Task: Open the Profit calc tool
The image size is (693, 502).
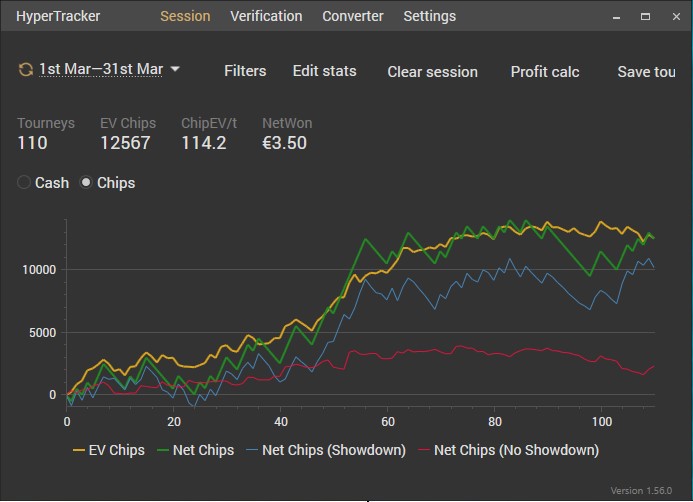Action: 545,71
